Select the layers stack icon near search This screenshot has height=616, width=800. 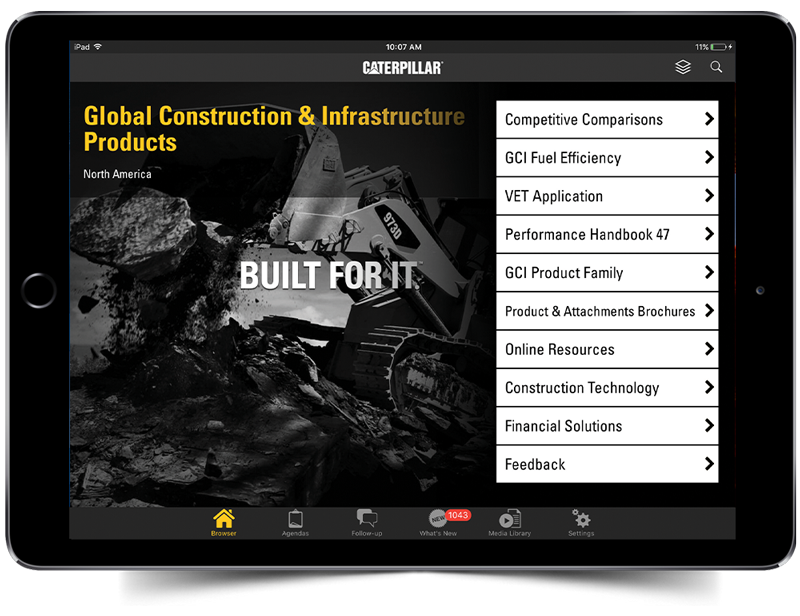pyautogui.click(x=683, y=67)
